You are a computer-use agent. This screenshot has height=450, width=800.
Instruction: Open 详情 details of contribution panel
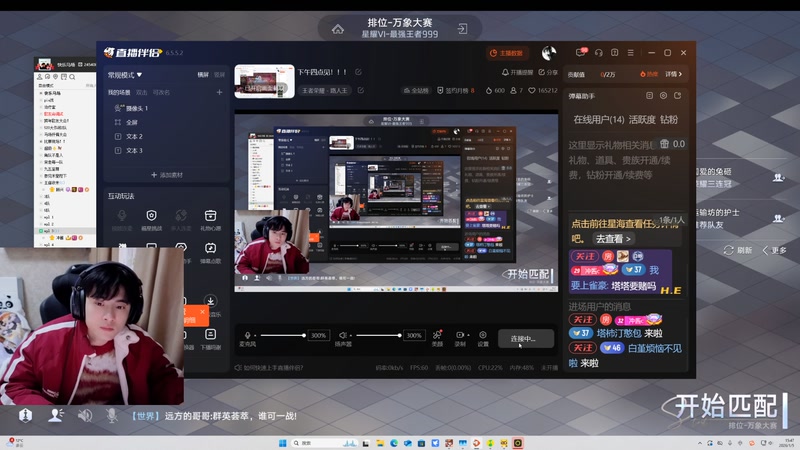click(673, 74)
